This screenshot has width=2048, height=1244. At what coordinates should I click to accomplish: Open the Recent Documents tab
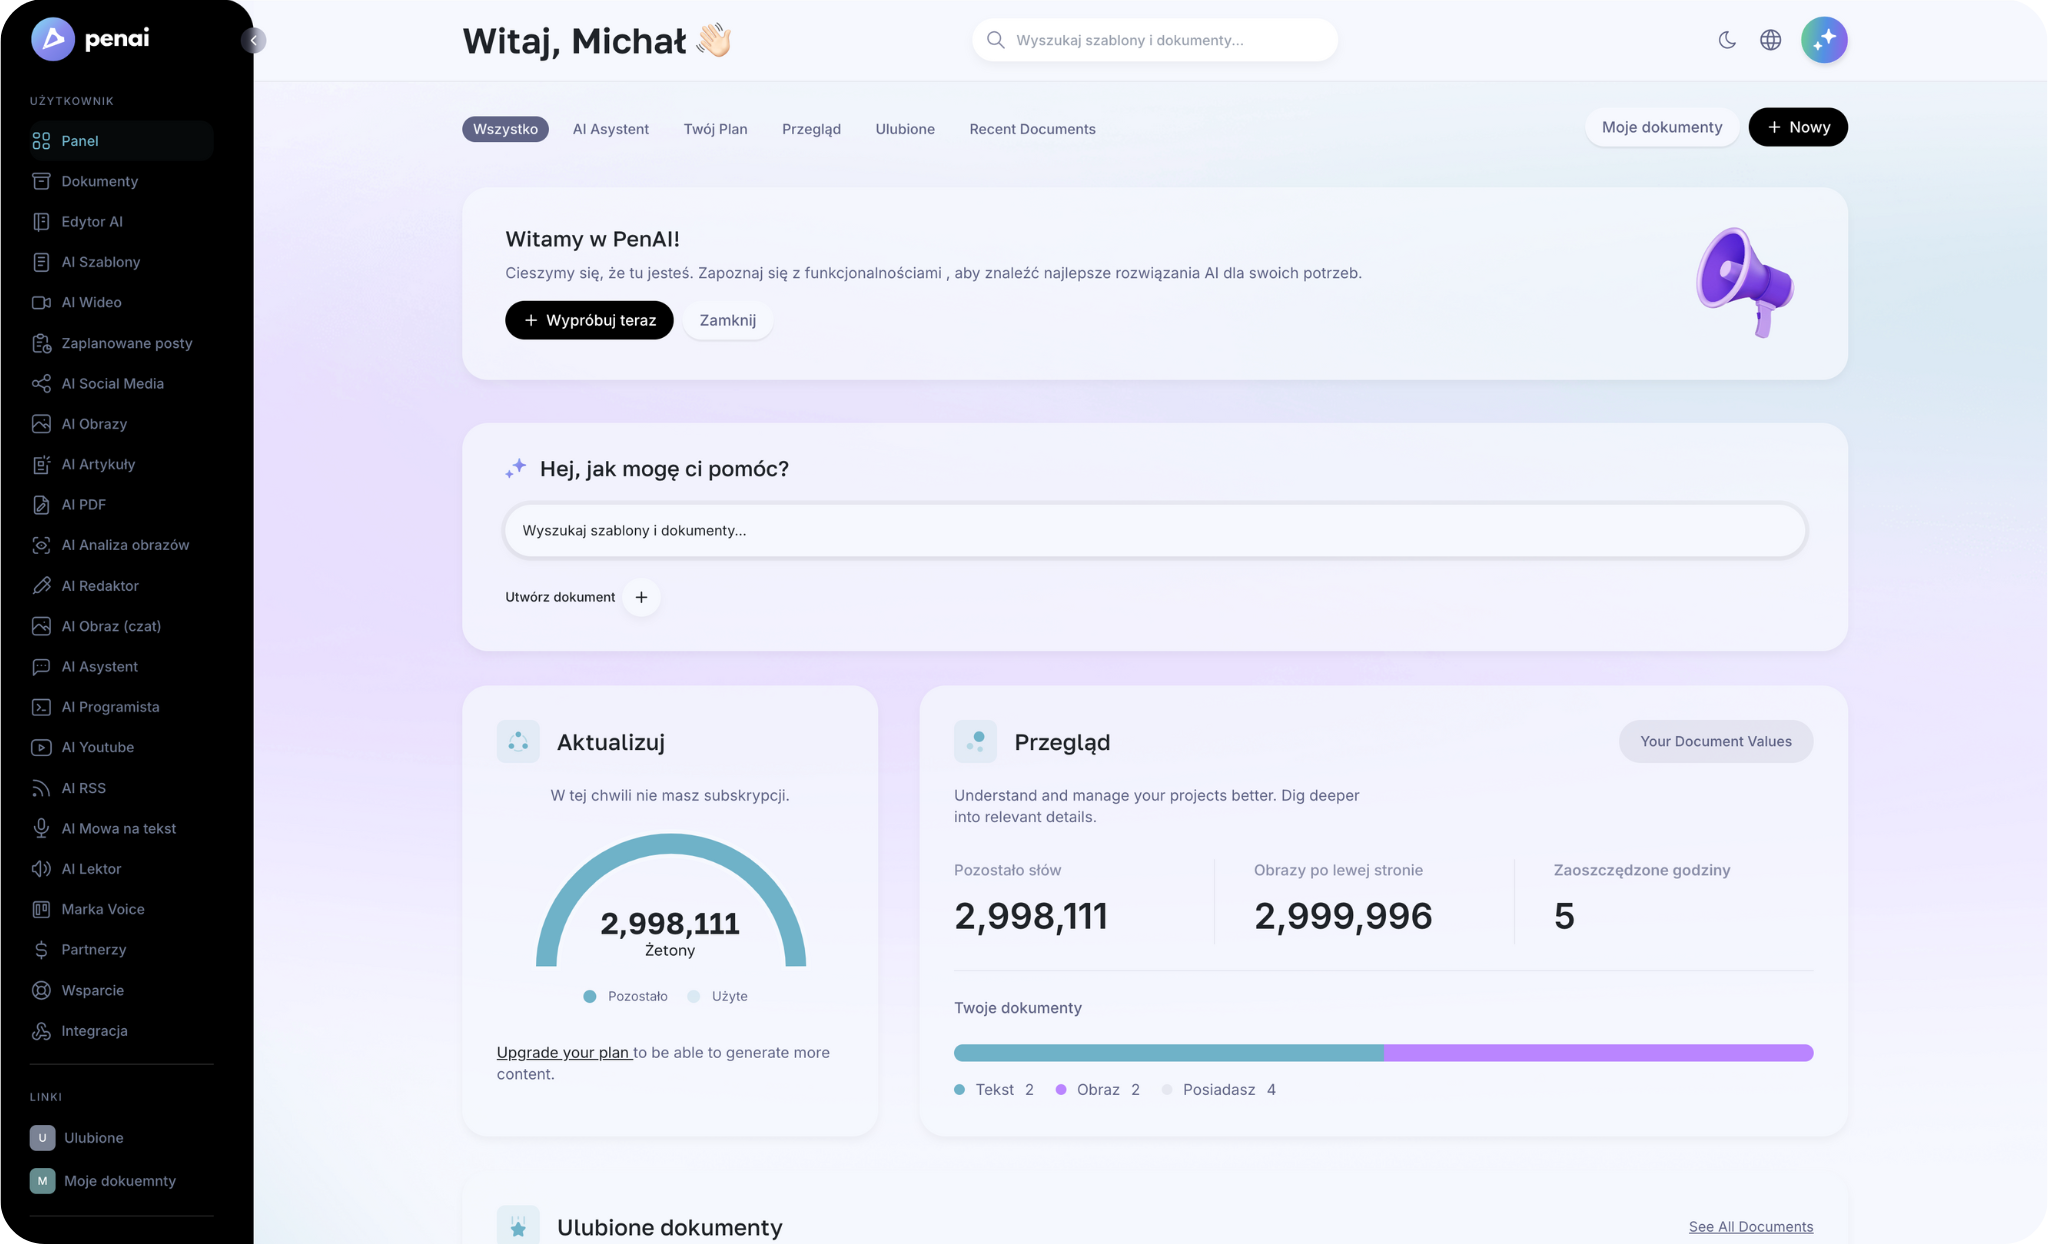(x=1032, y=129)
